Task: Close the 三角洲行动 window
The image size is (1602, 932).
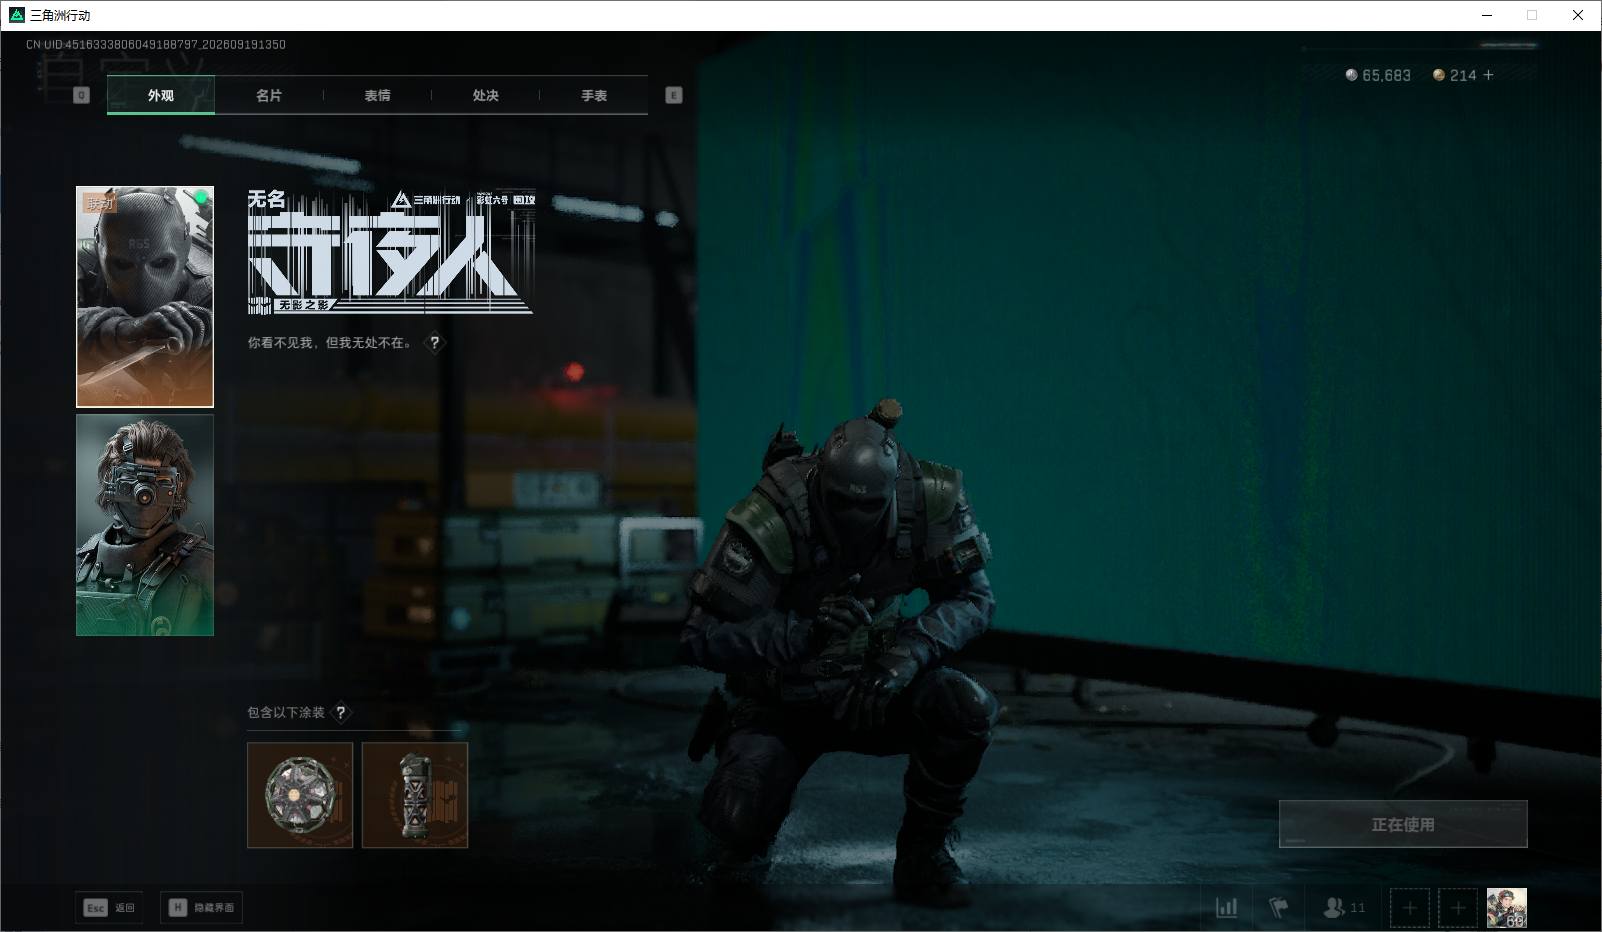Action: coord(1578,15)
